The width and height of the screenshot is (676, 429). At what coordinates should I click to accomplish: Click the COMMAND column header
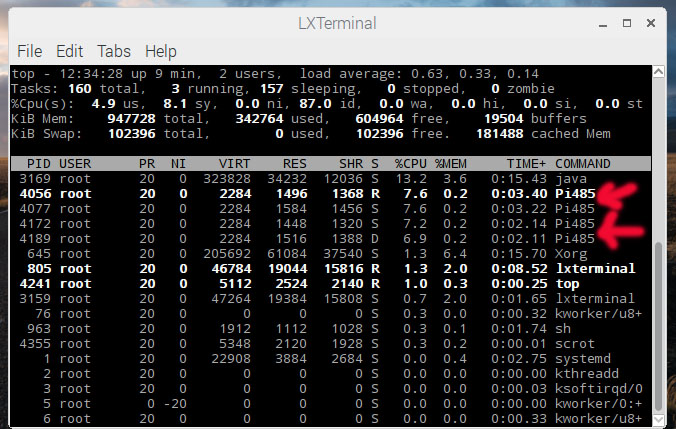(x=582, y=164)
